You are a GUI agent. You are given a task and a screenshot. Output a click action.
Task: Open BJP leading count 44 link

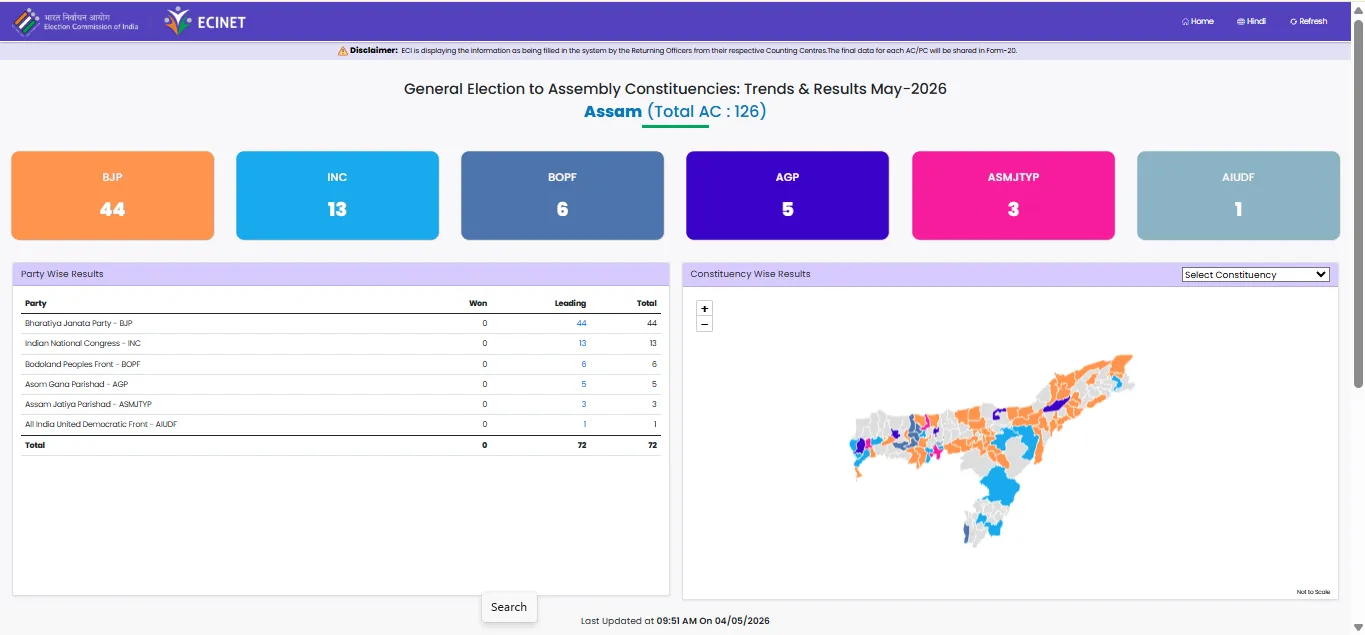pyautogui.click(x=581, y=323)
